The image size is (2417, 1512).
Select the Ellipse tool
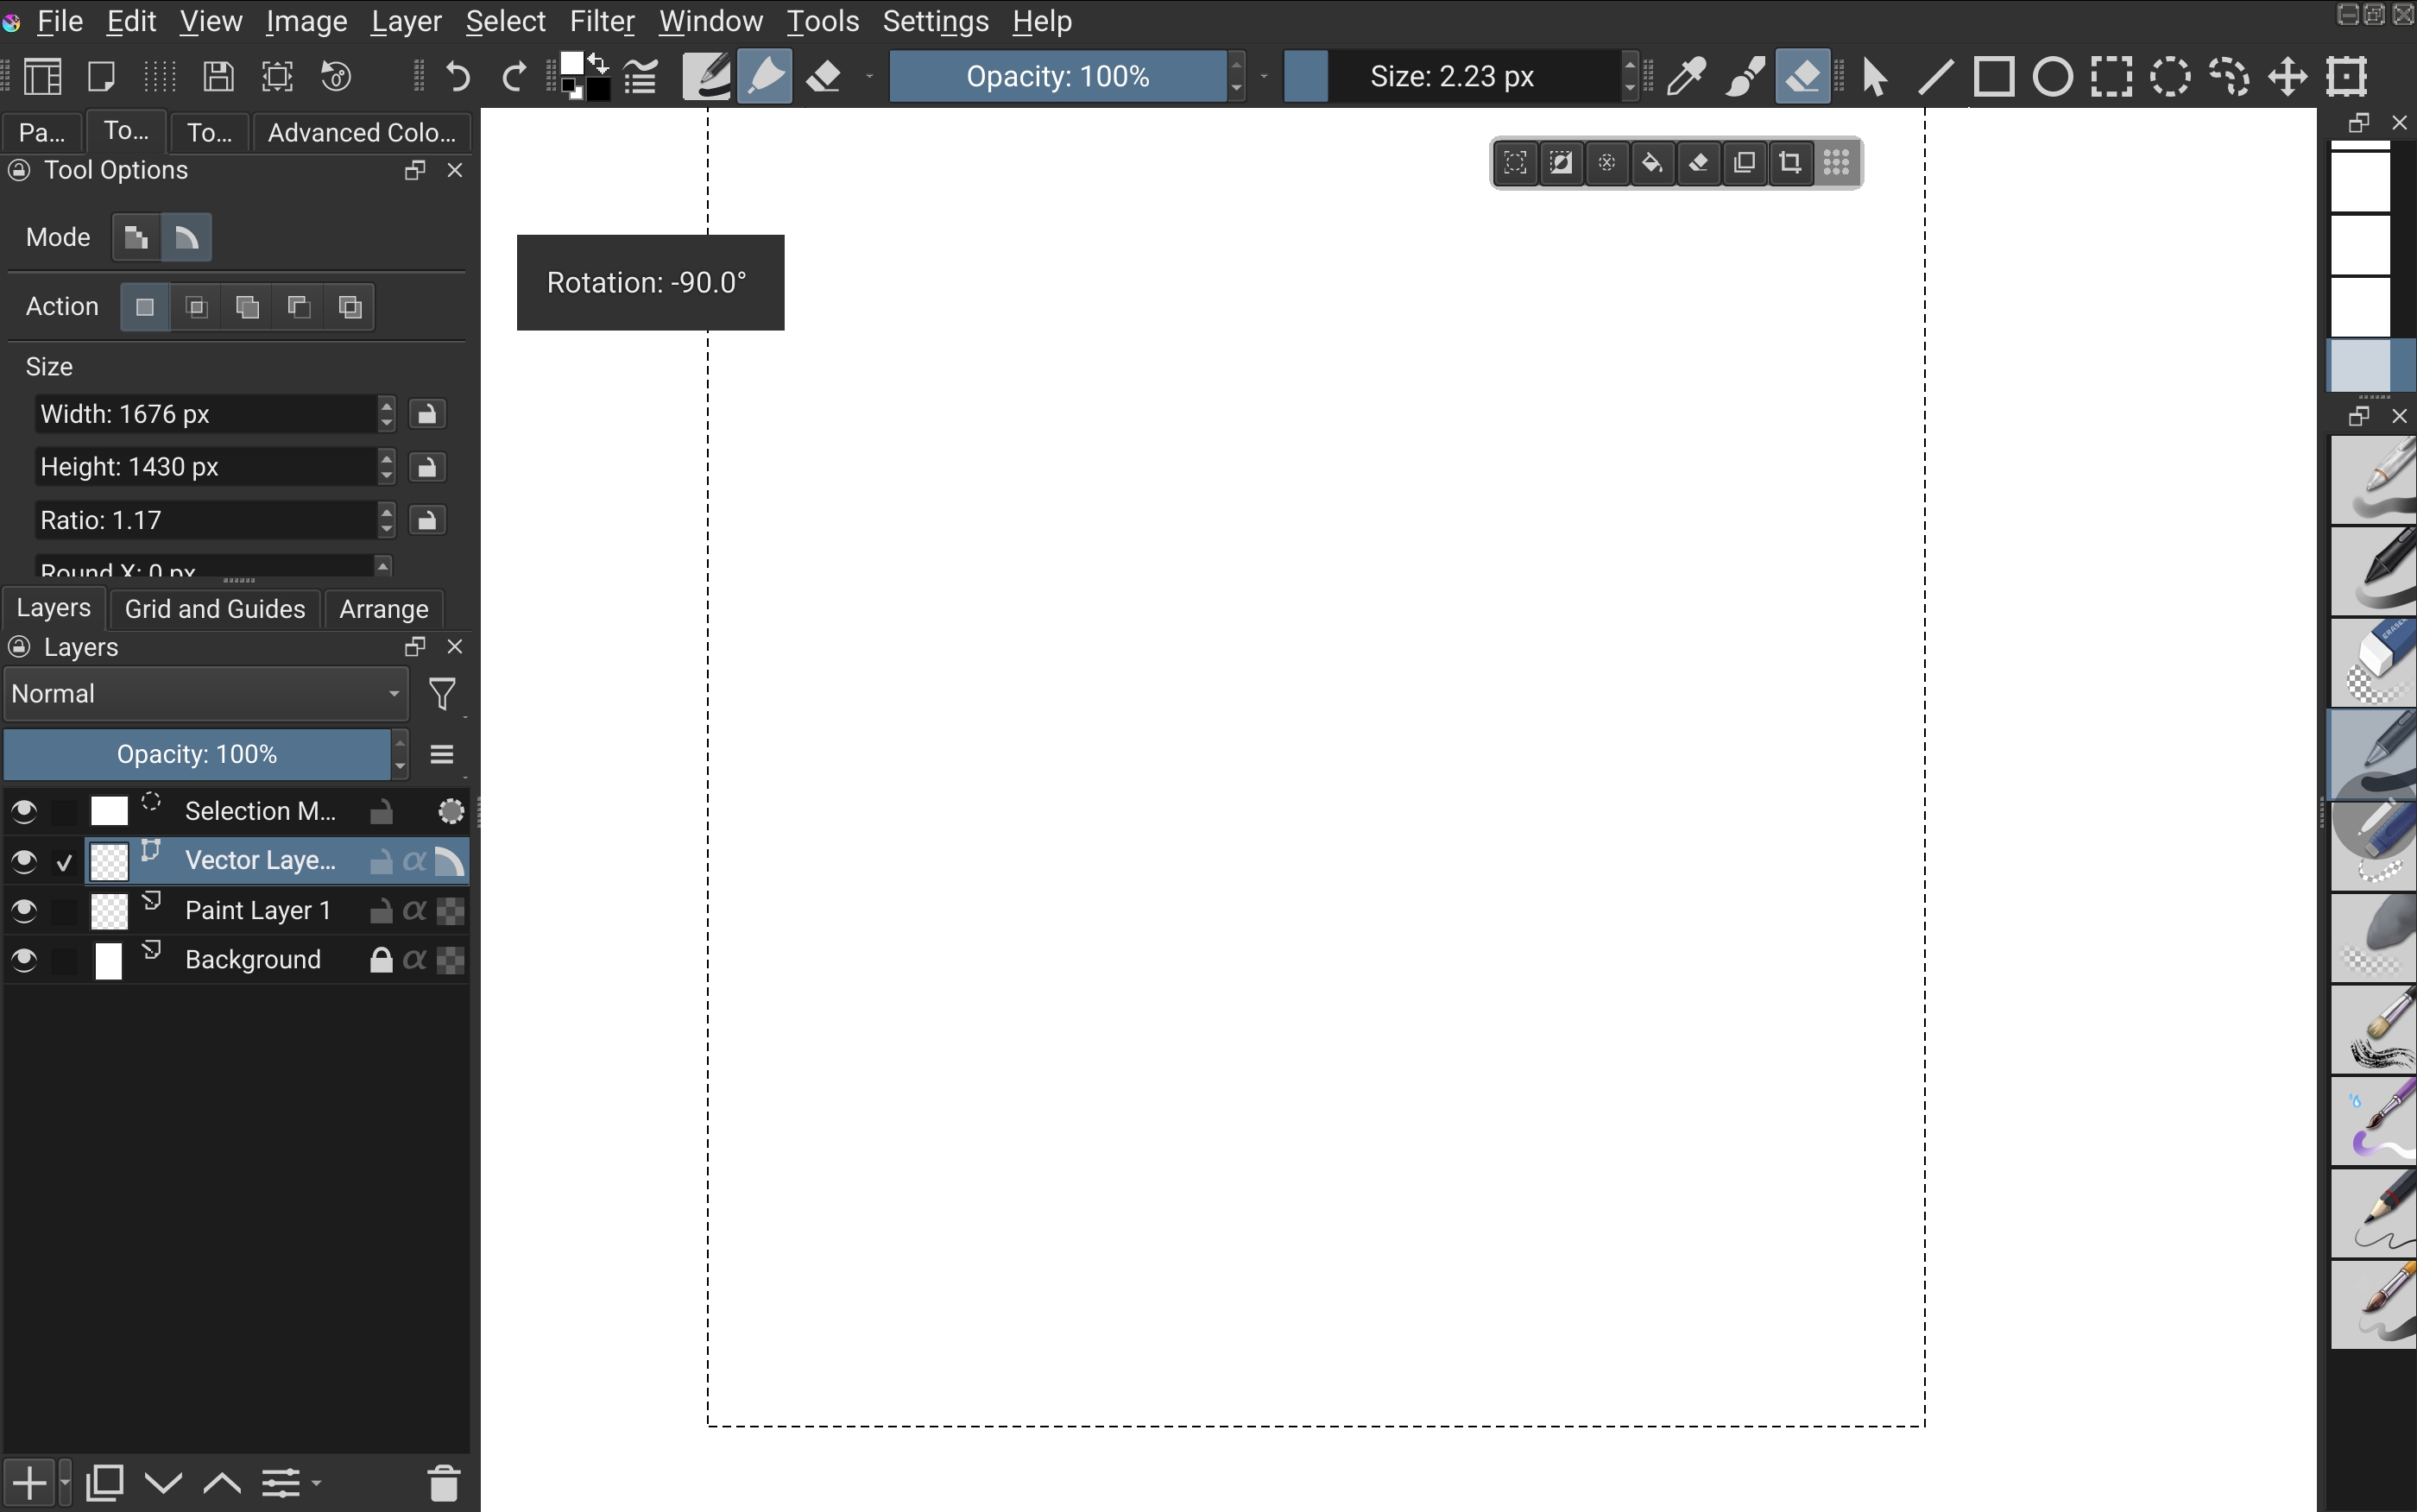point(2052,77)
